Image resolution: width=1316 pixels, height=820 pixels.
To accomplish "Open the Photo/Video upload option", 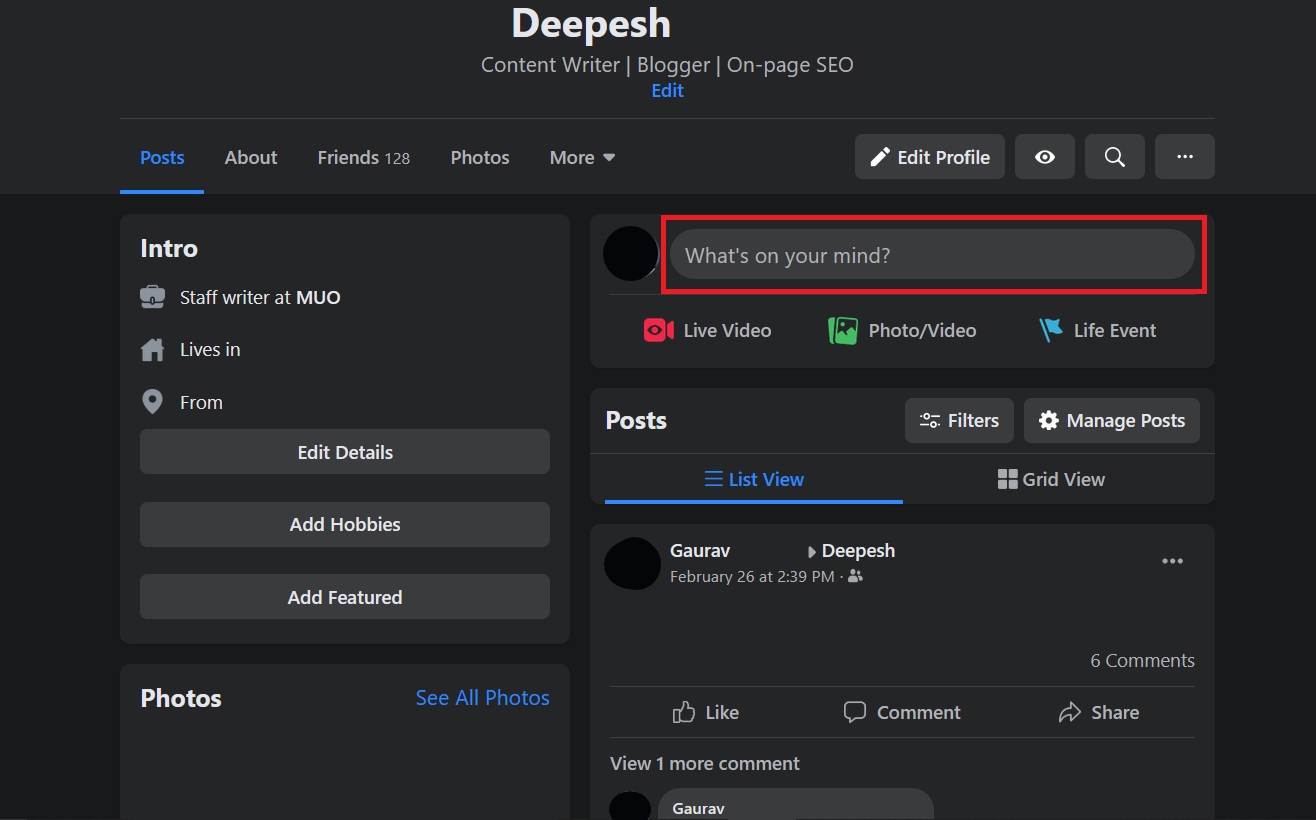I will pos(901,330).
